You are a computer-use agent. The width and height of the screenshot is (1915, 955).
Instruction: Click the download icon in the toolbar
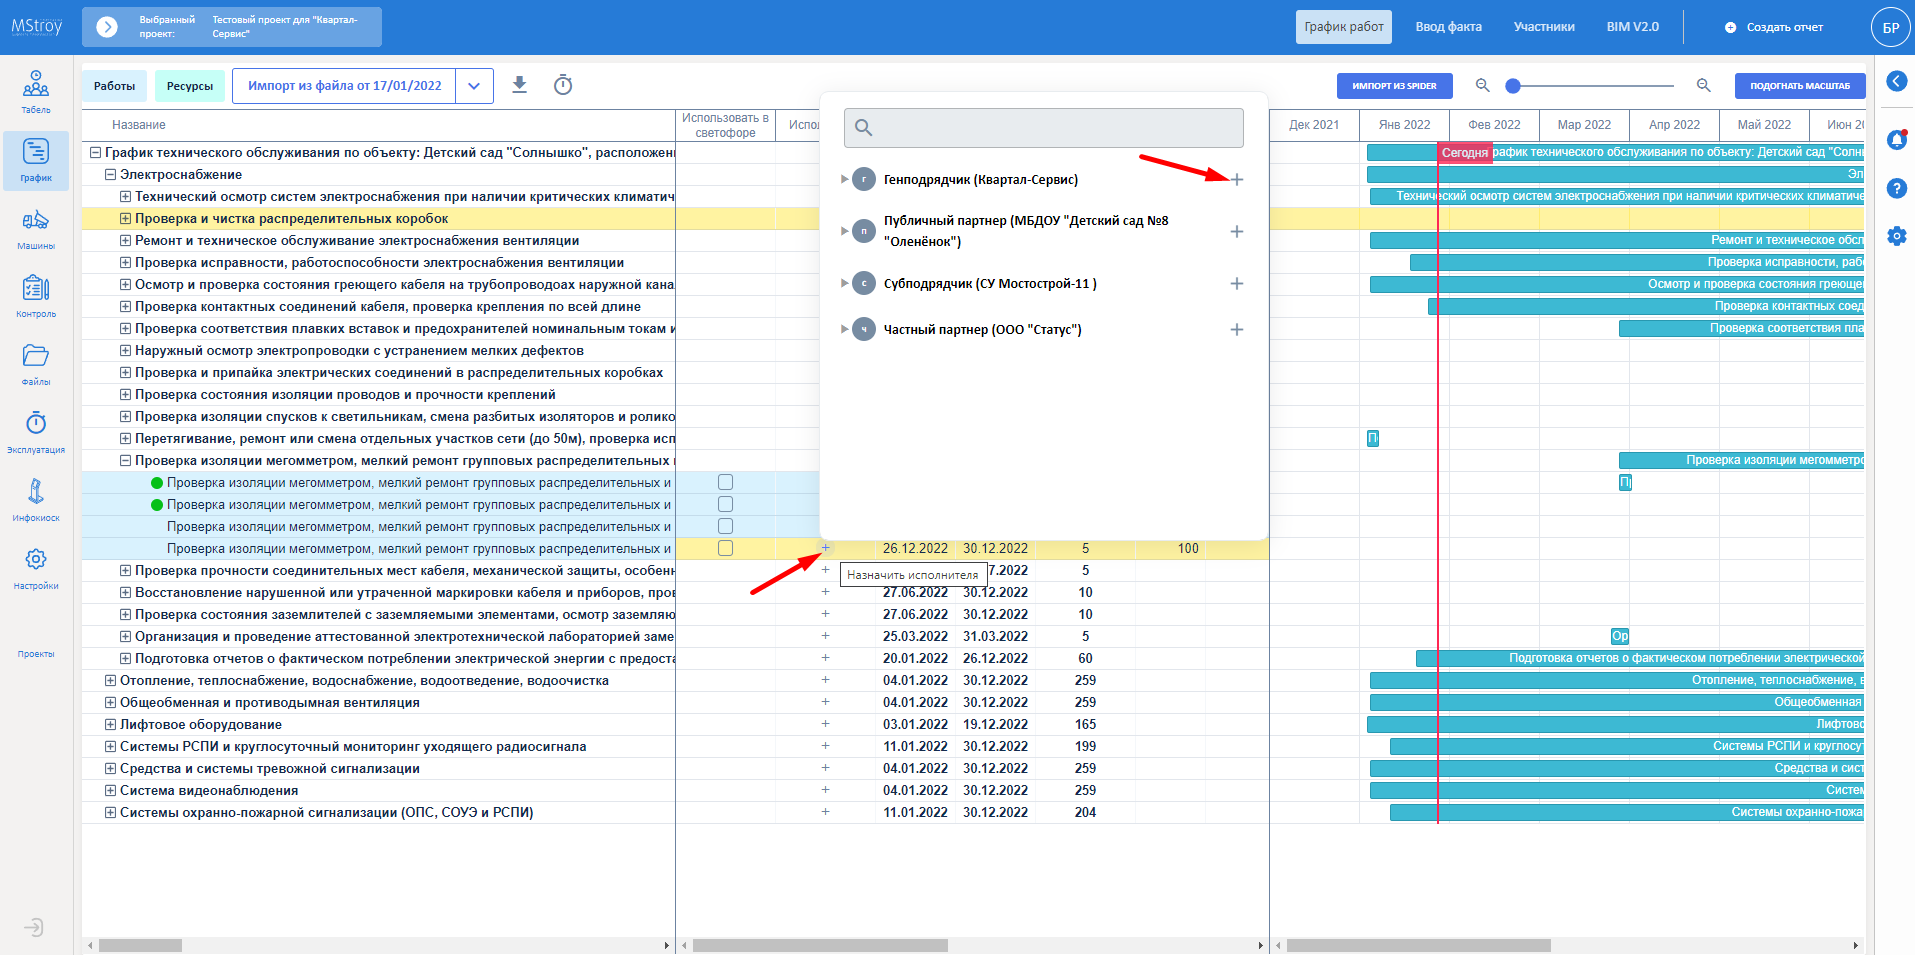point(519,85)
